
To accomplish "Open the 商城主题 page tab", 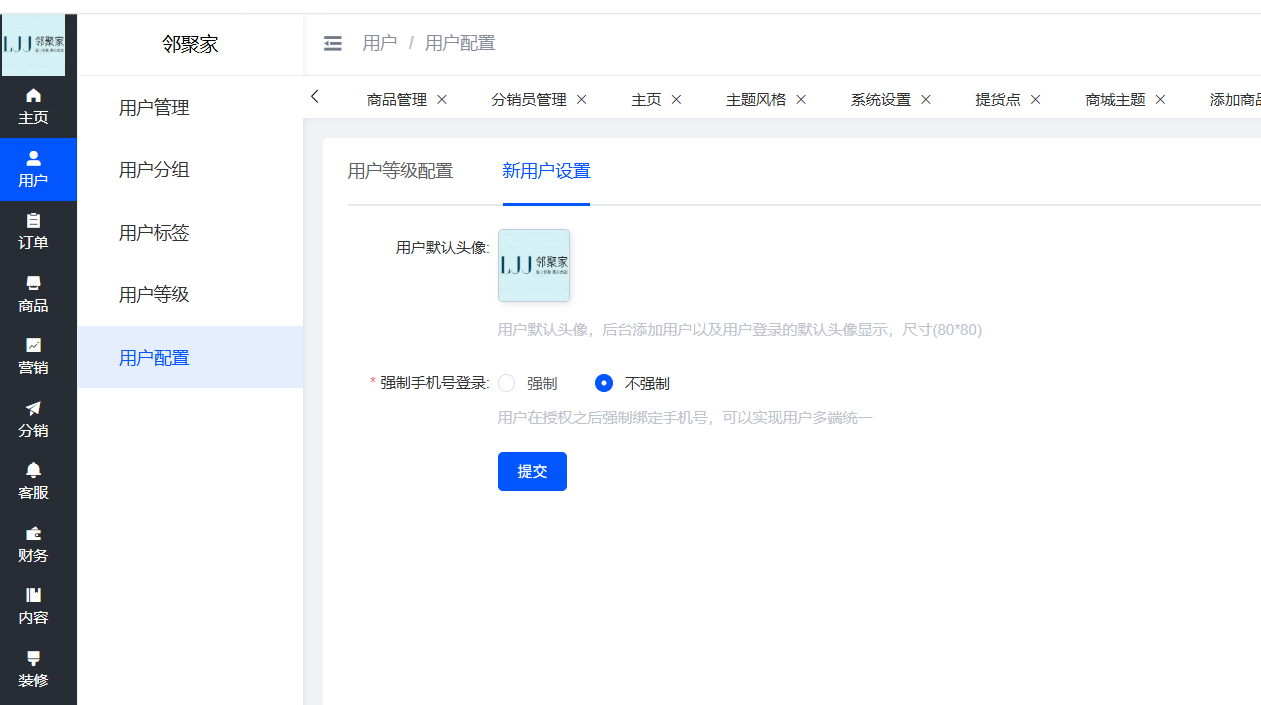I will [x=1115, y=99].
